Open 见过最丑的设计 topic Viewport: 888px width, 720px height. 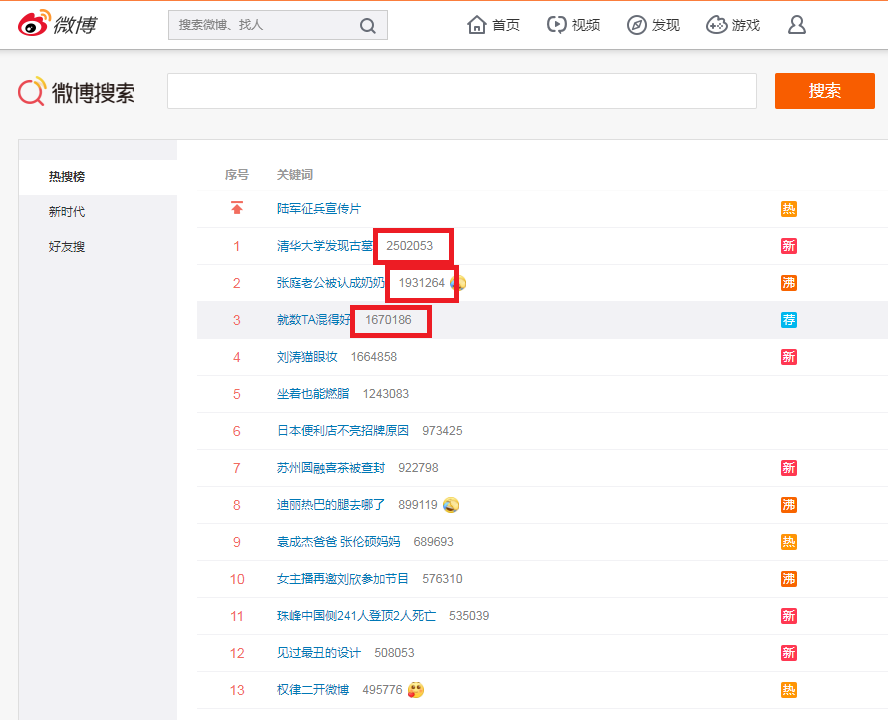(x=319, y=653)
